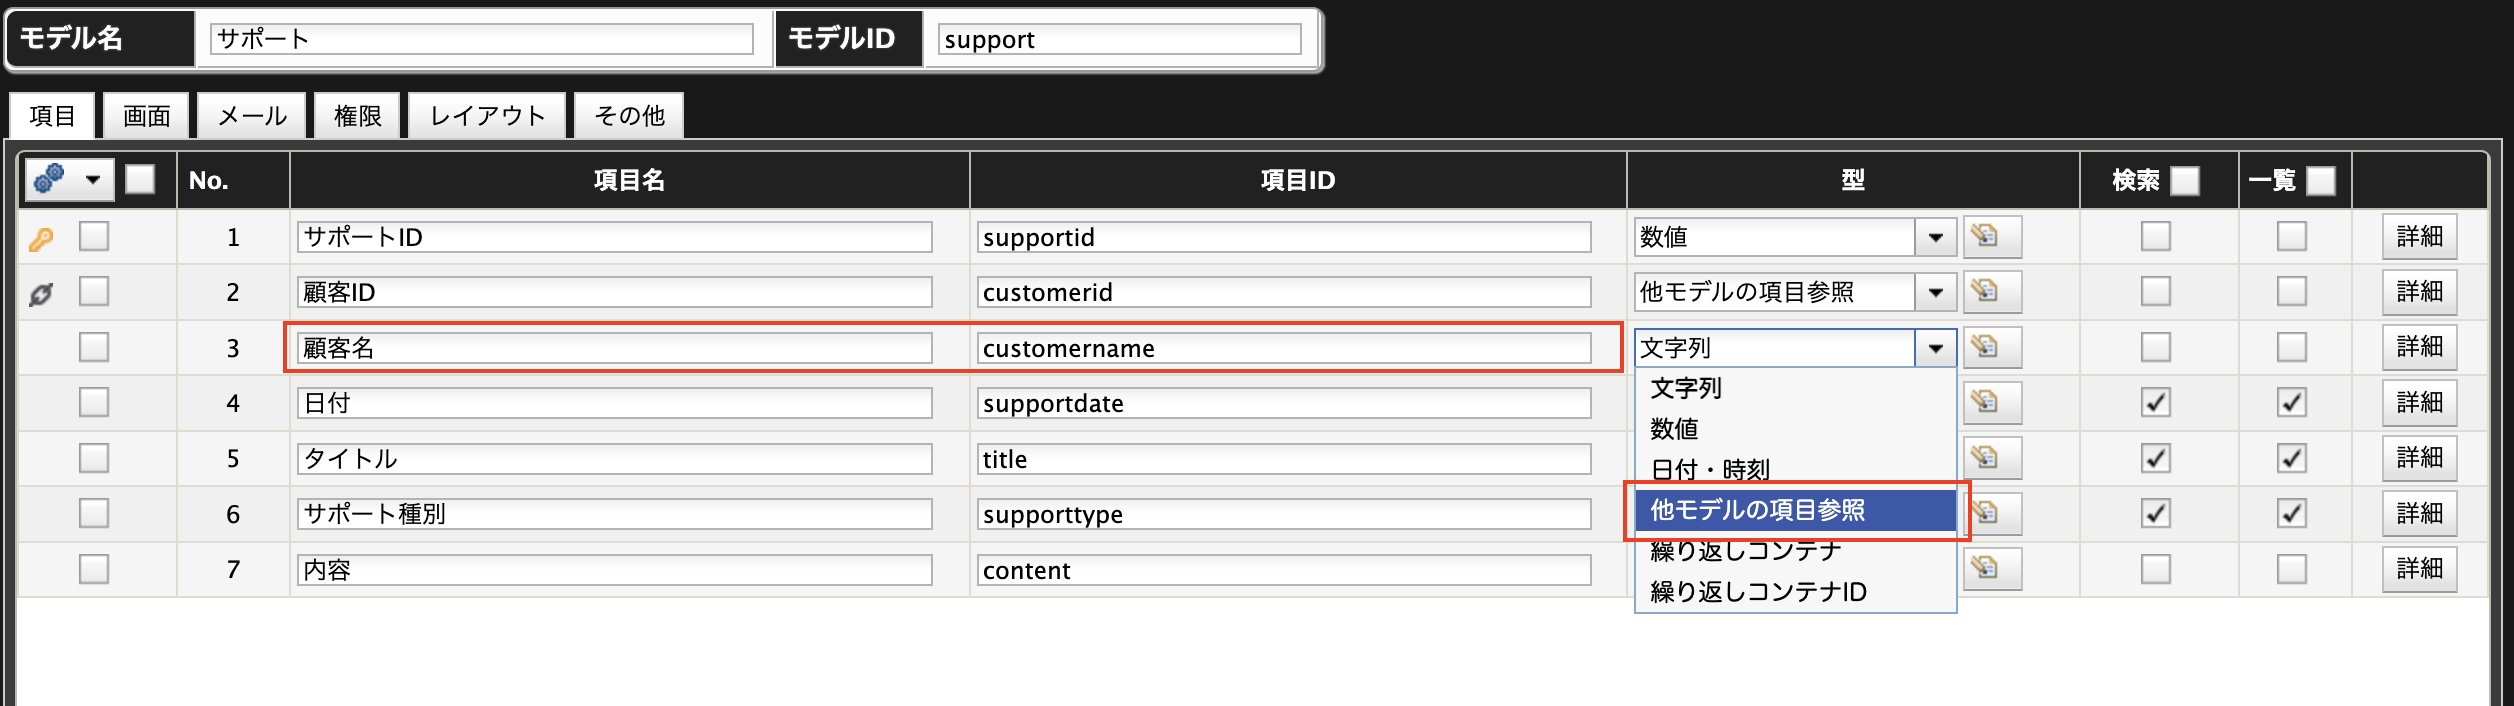The height and width of the screenshot is (706, 2514).
Task: Click the gears icon in header
Action: pos(49,180)
